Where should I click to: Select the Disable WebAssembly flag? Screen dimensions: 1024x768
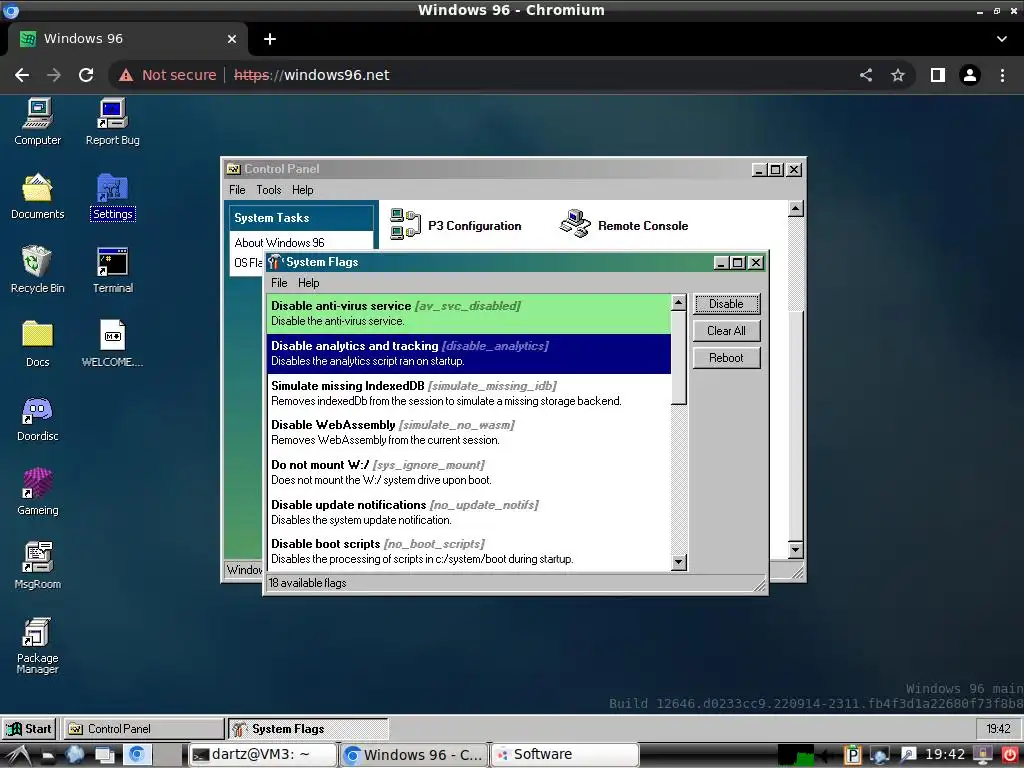point(469,432)
